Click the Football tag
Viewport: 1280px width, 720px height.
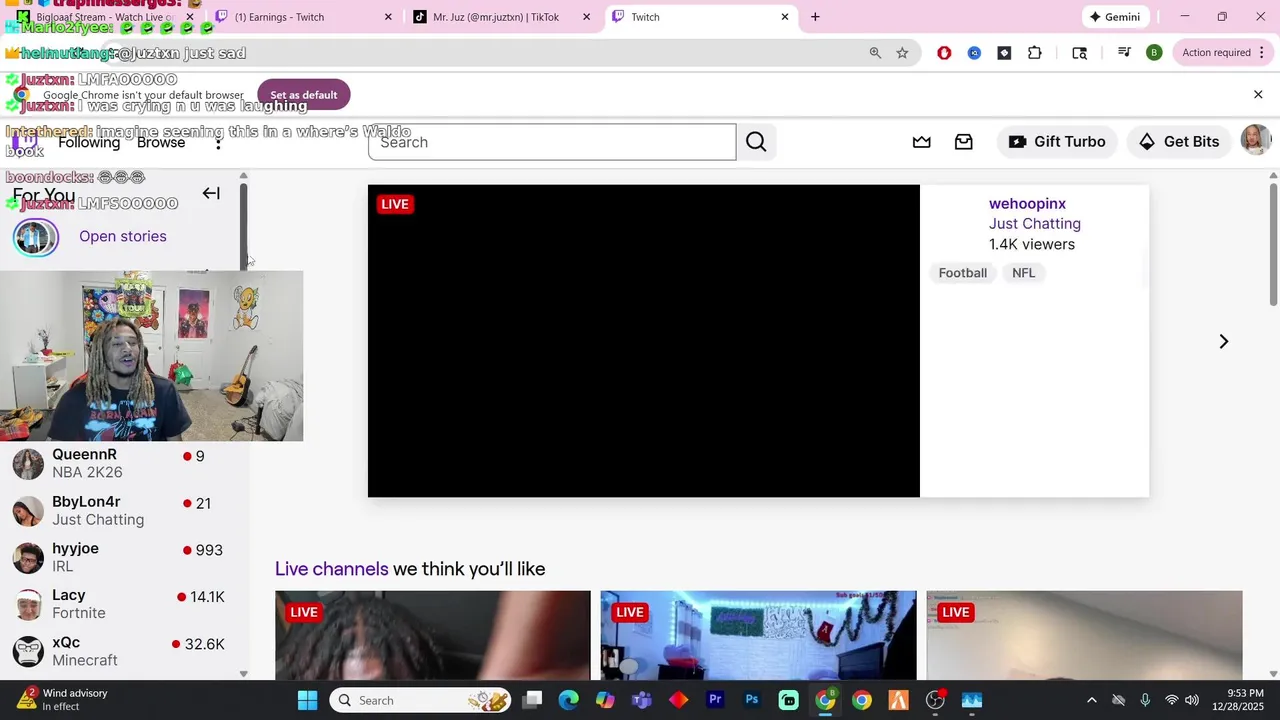[x=962, y=273]
